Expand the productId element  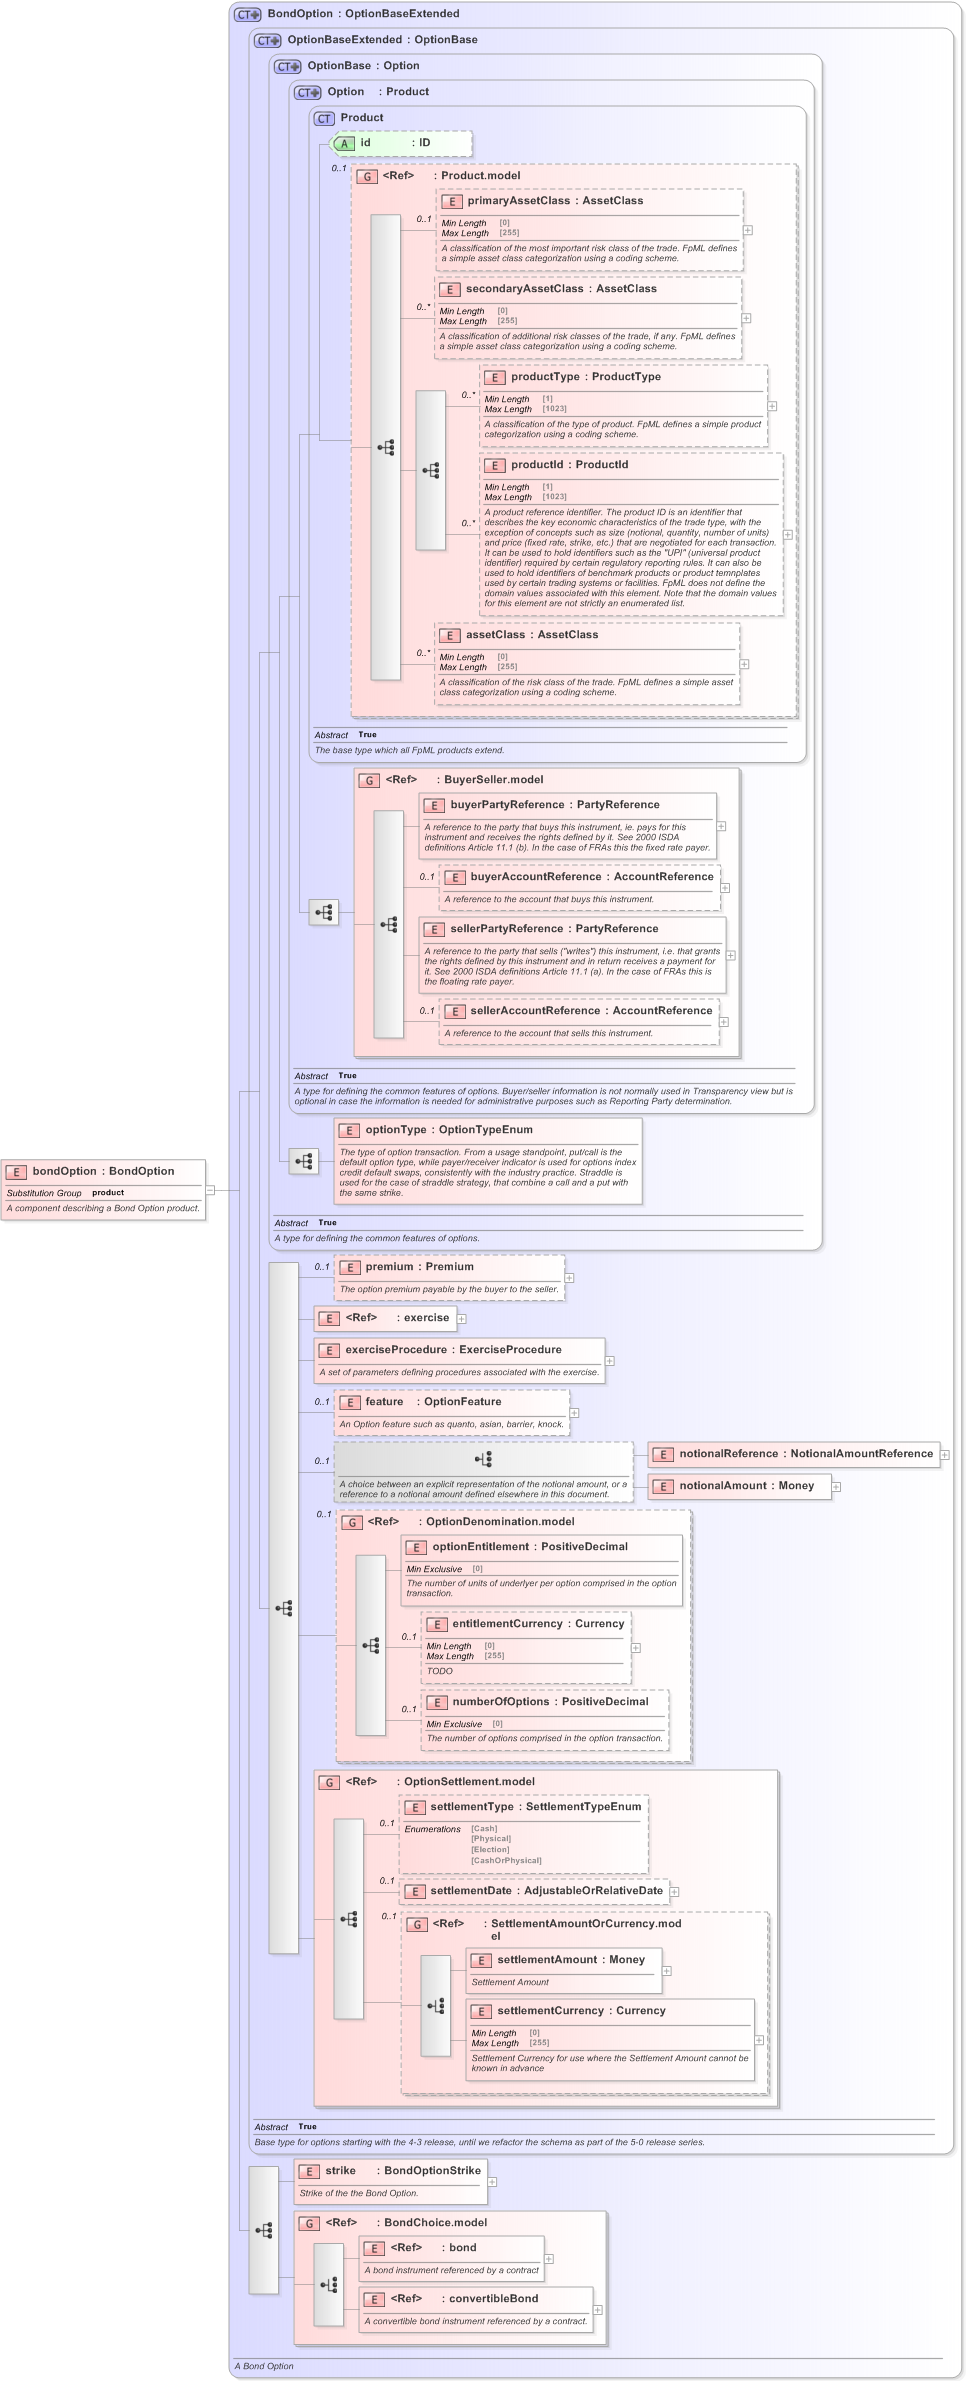[x=788, y=535]
